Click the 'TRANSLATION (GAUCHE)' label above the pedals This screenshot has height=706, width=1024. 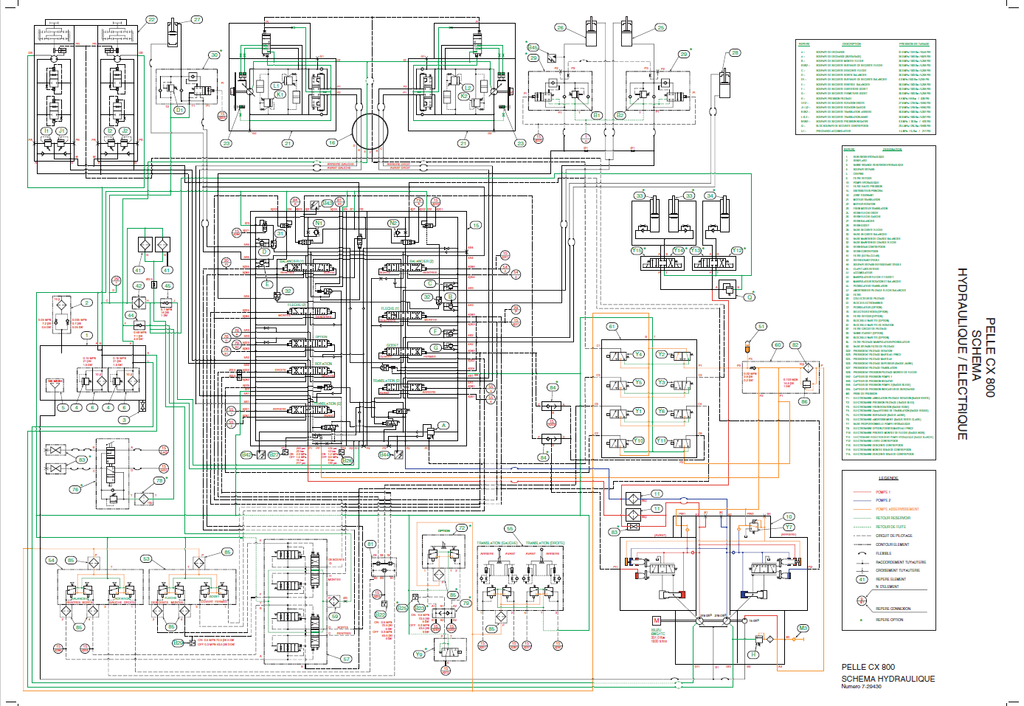[x=498, y=543]
